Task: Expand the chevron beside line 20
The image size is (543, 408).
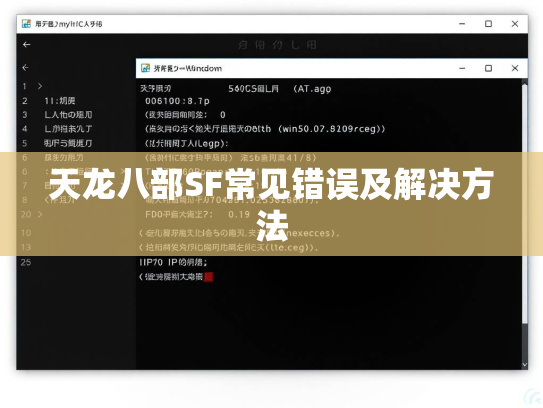Action: tap(40, 214)
